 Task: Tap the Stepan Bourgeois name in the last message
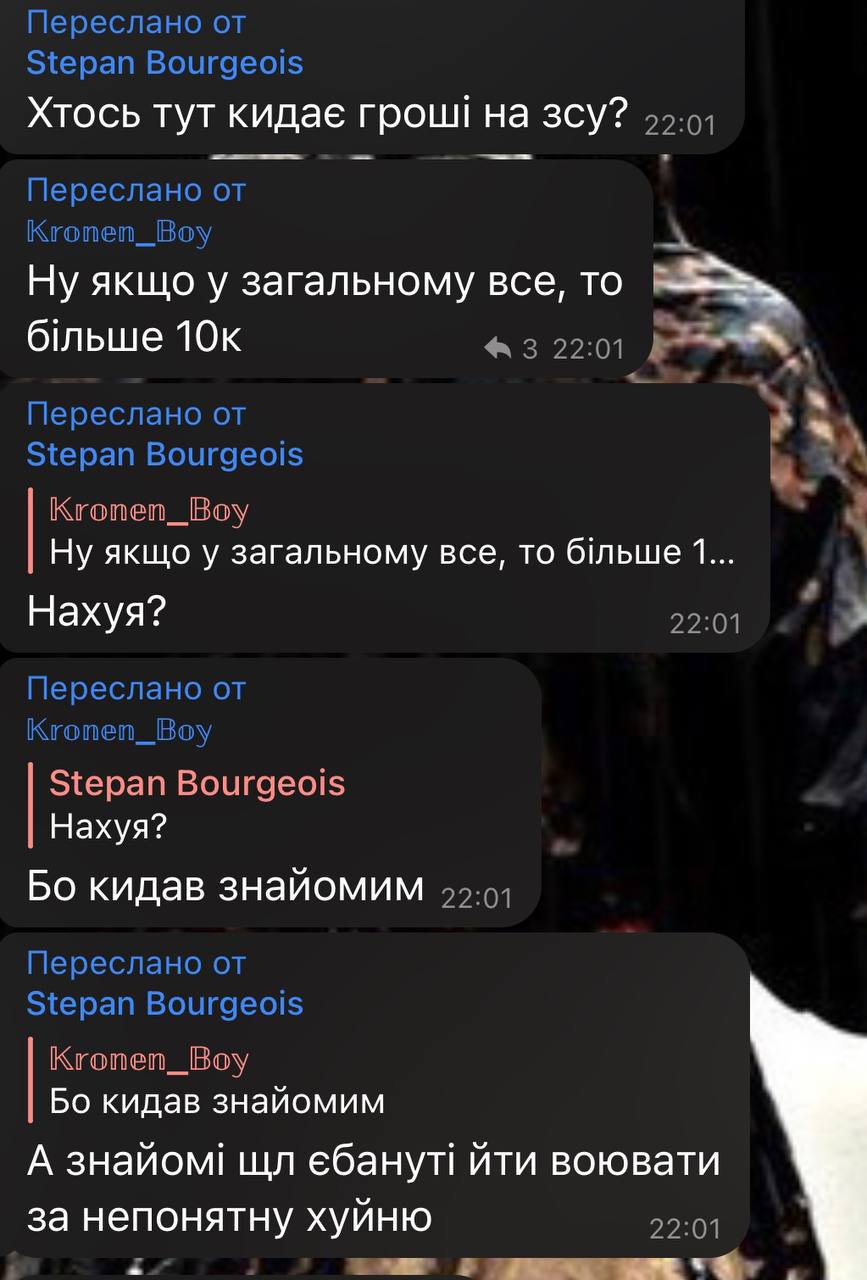165,1004
